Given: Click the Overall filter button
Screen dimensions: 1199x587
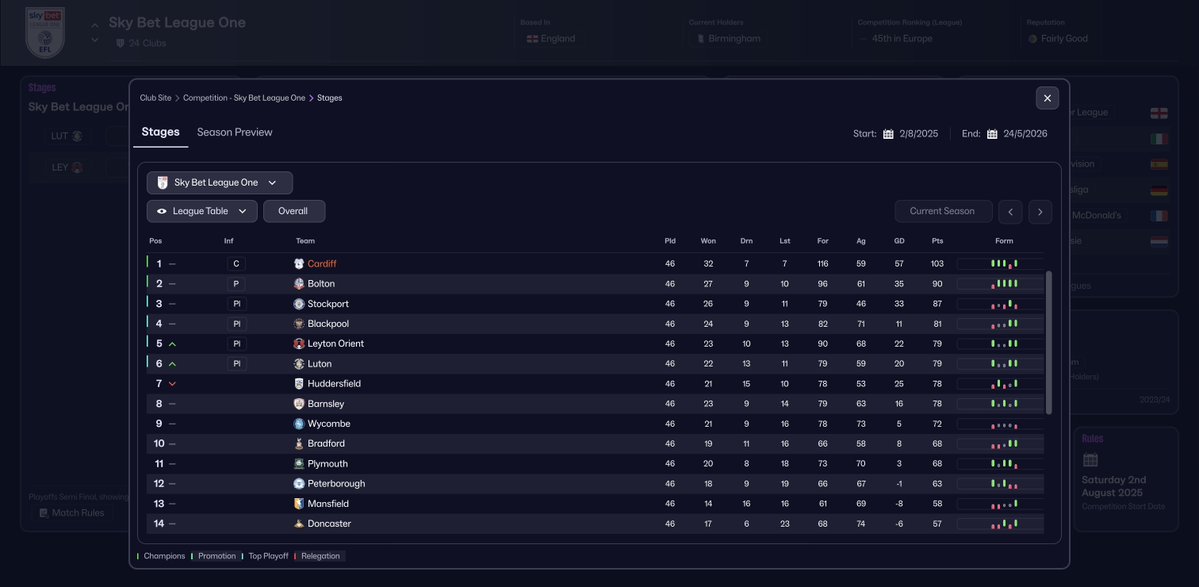Looking at the screenshot, I should point(294,211).
